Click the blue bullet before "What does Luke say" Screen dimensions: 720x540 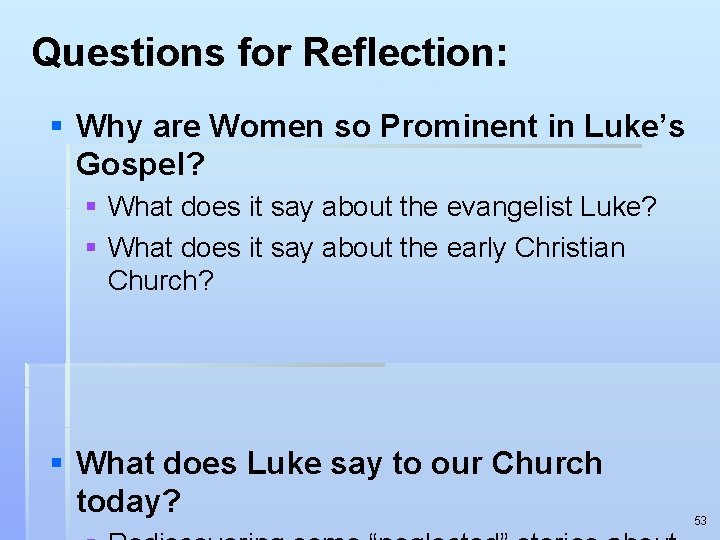click(x=56, y=462)
